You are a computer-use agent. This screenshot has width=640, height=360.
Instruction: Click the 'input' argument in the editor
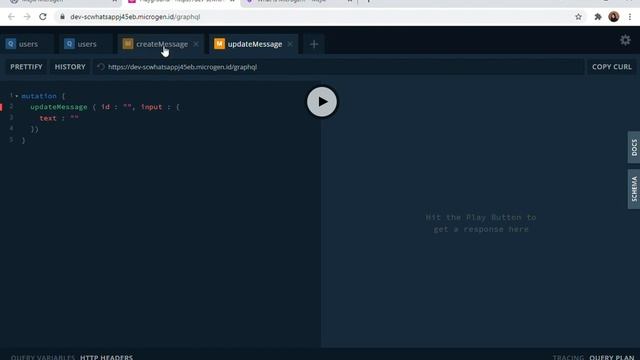coord(151,107)
